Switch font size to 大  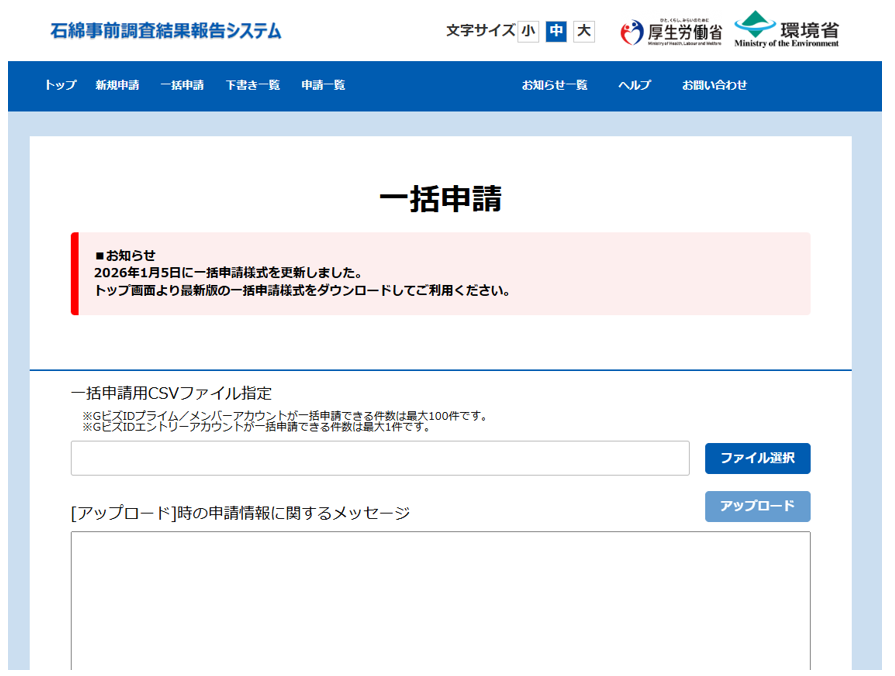pyautogui.click(x=584, y=31)
